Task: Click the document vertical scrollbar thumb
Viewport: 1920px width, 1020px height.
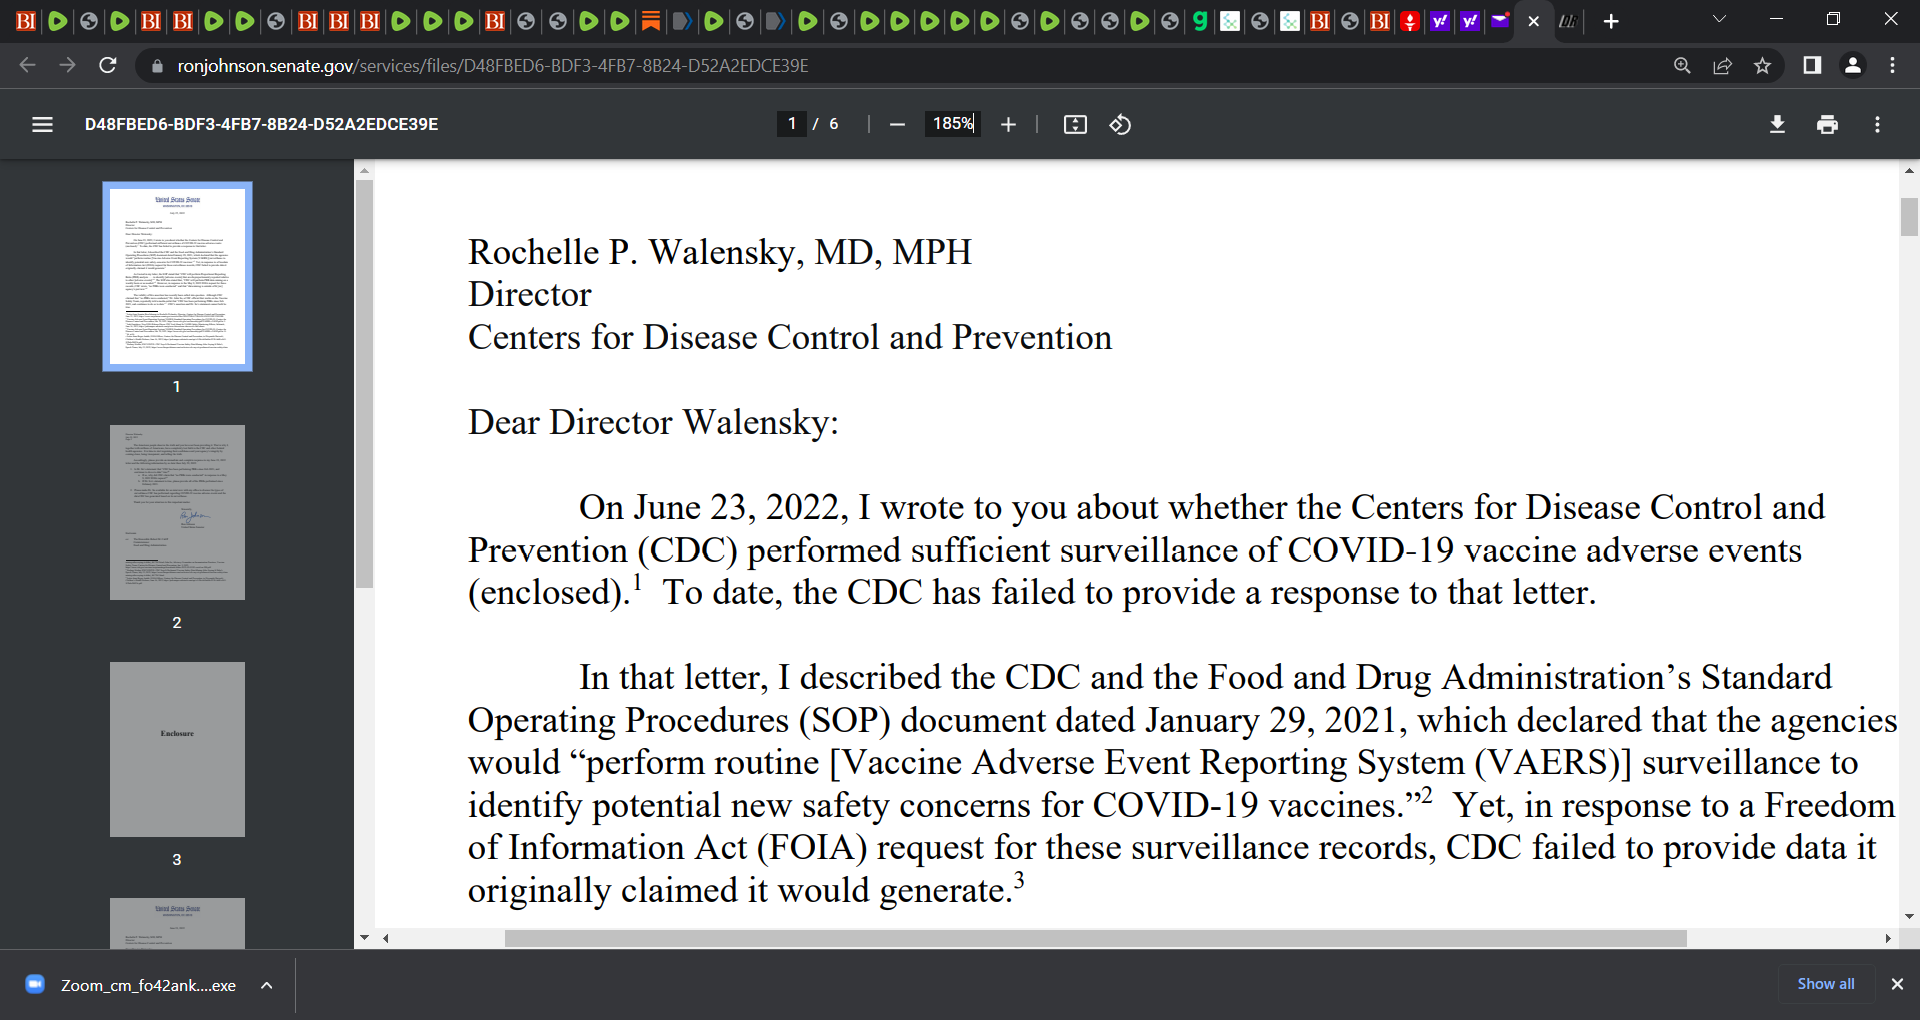Action: pyautogui.click(x=1909, y=217)
